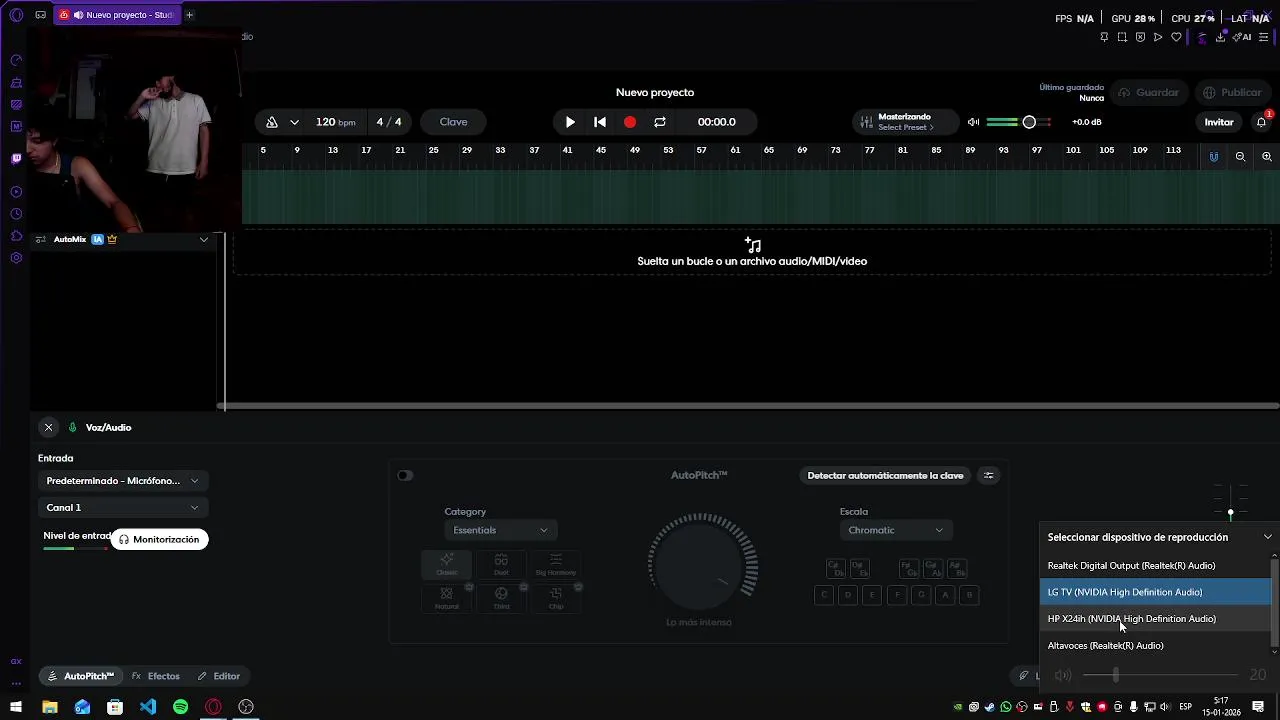Click the Guardar save button
The width and height of the screenshot is (1280, 720).
click(1148, 92)
